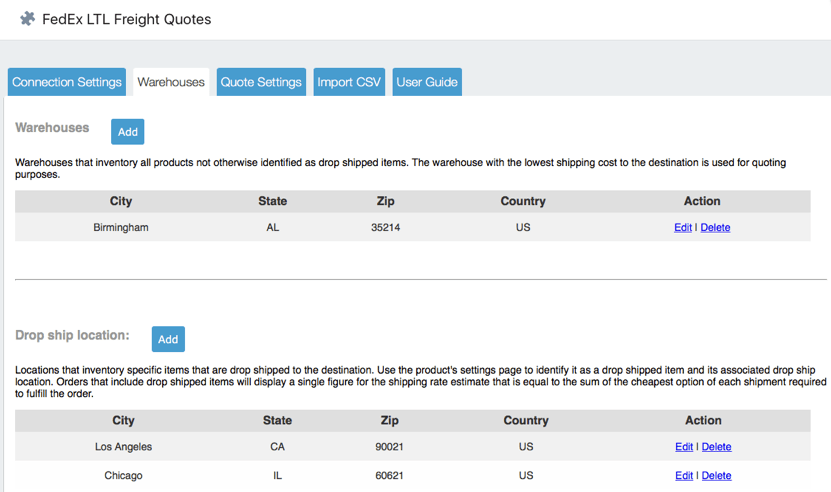
Task: Click the US country cell in Chicago row
Action: point(526,476)
